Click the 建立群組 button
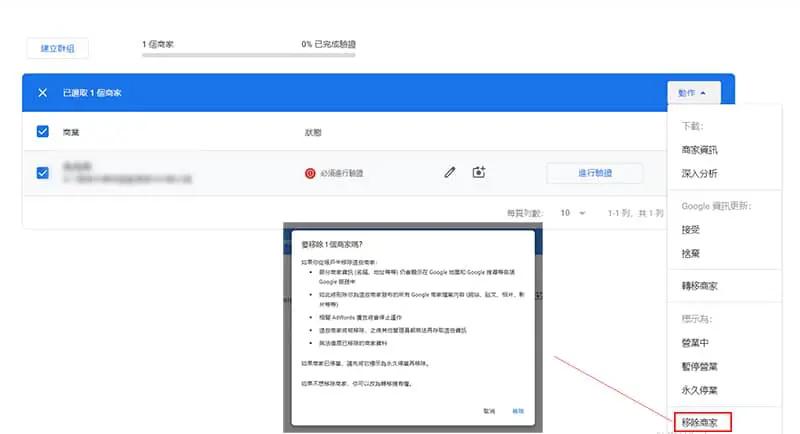 (x=56, y=48)
